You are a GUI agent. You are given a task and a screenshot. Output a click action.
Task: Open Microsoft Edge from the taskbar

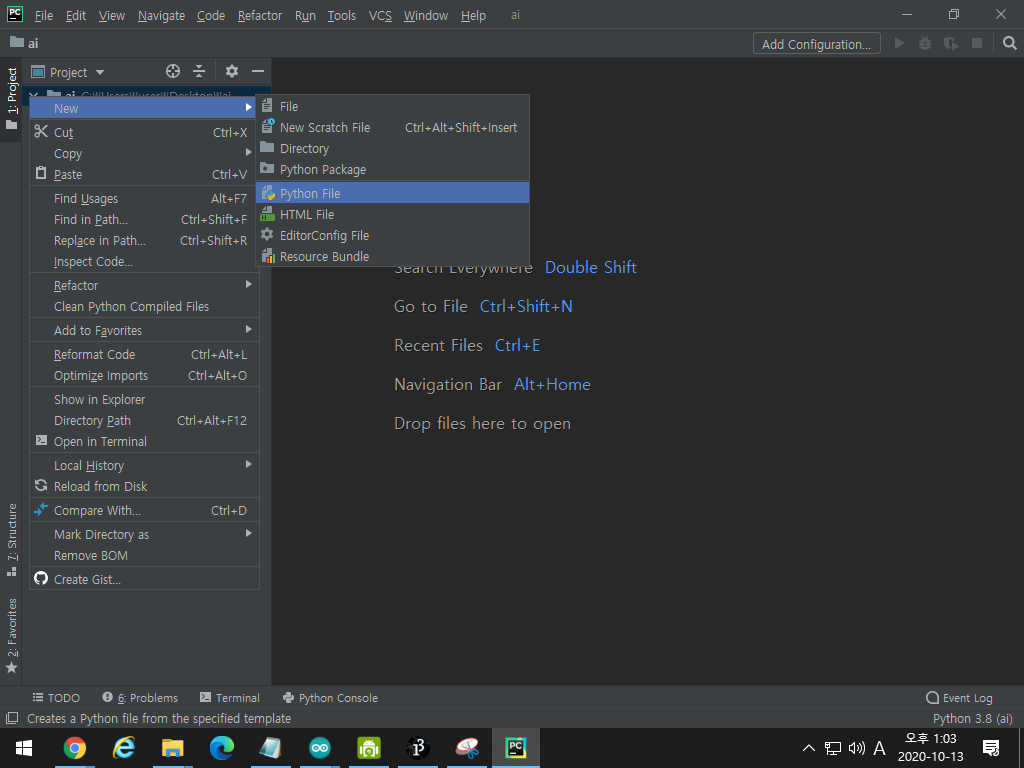221,748
